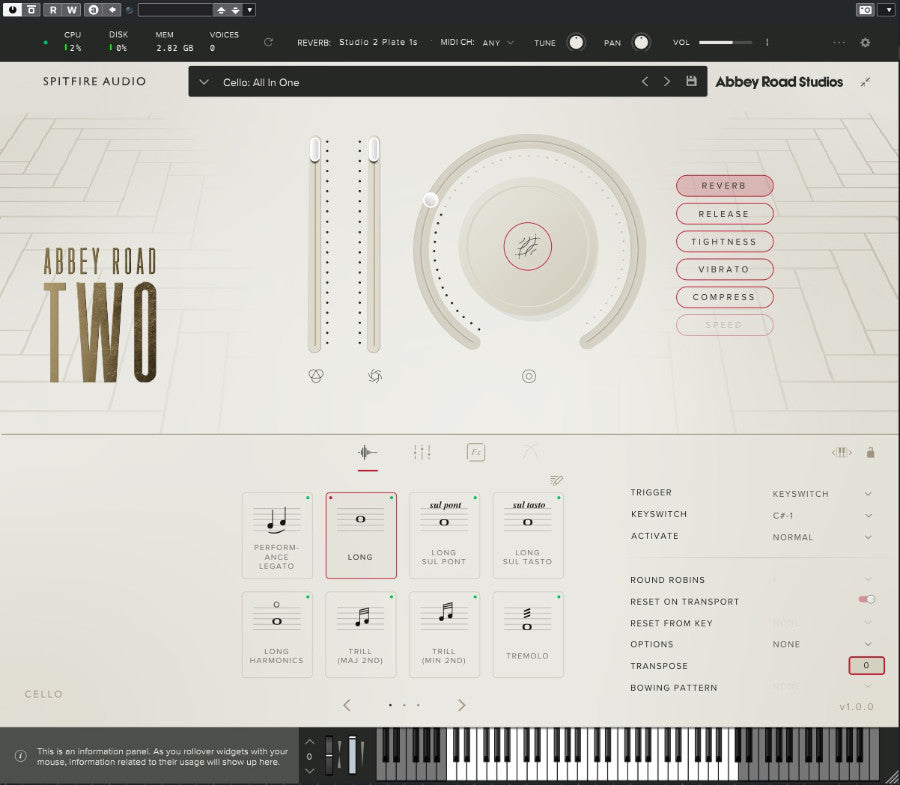Switch to the mixer faders tab
This screenshot has width=900, height=785.
point(422,452)
